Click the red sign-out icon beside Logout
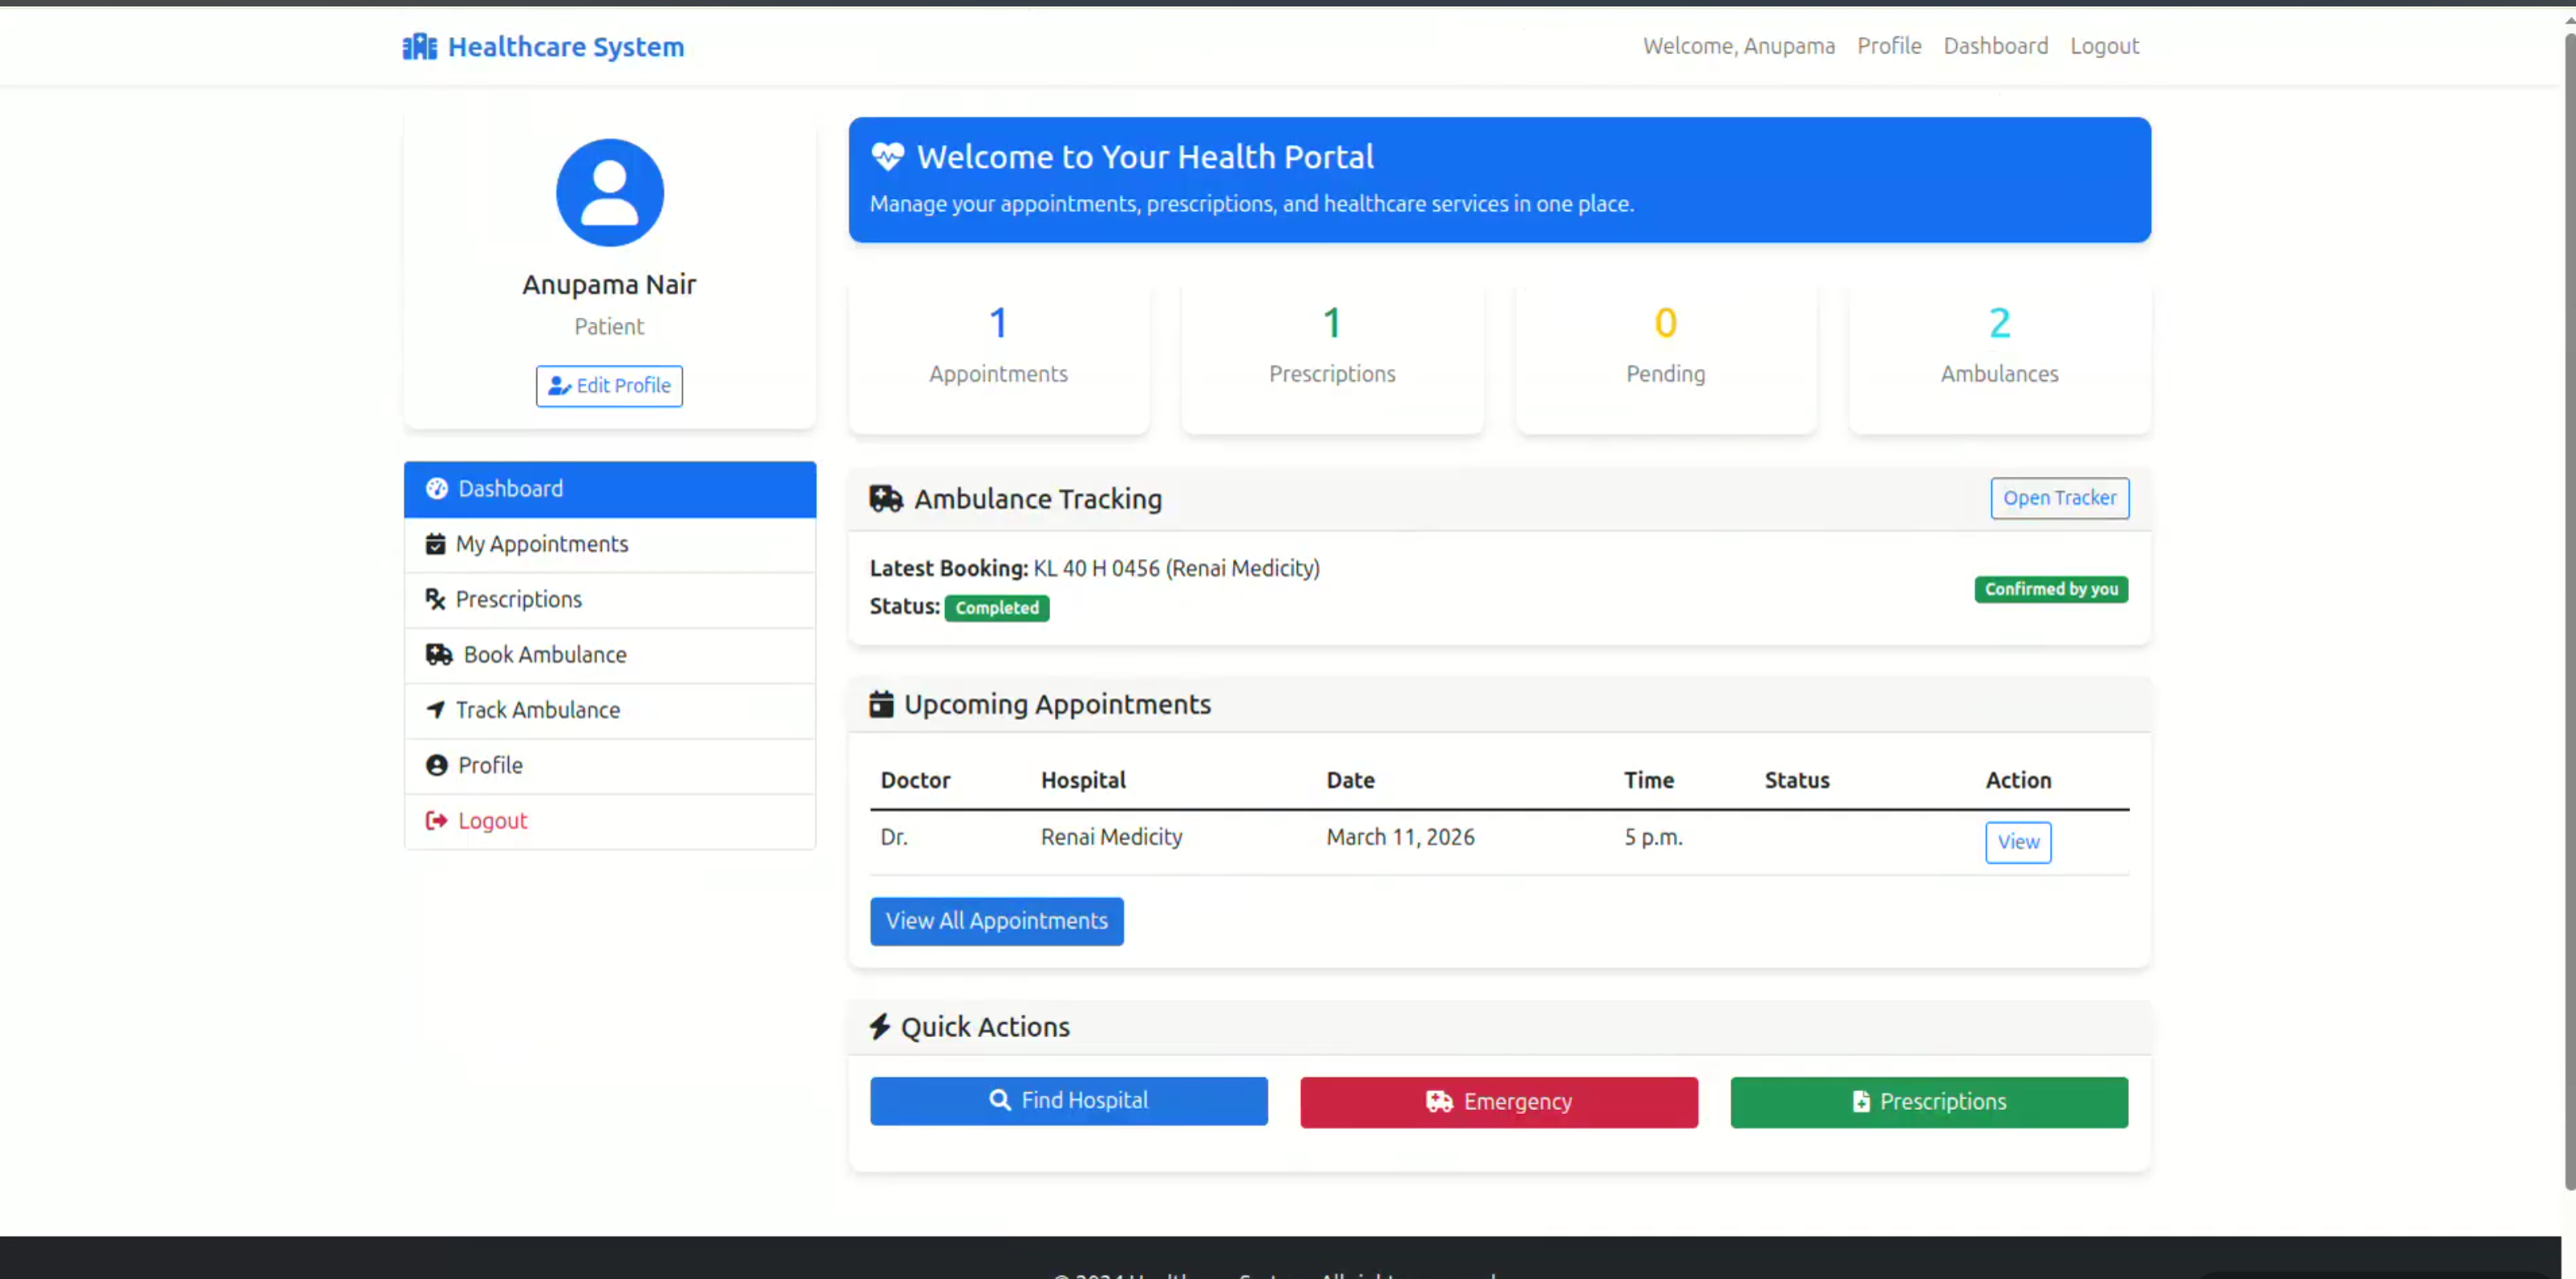Screen dimensions: 2576x1279 tap(437, 820)
